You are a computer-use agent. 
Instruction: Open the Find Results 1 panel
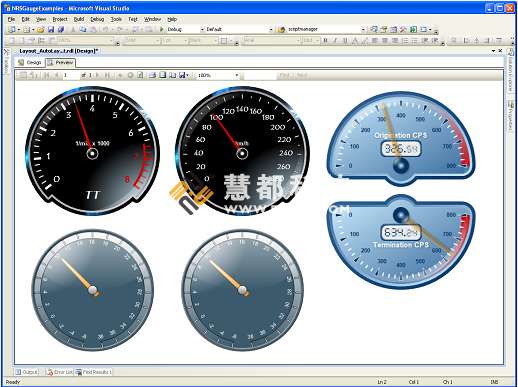coord(94,372)
